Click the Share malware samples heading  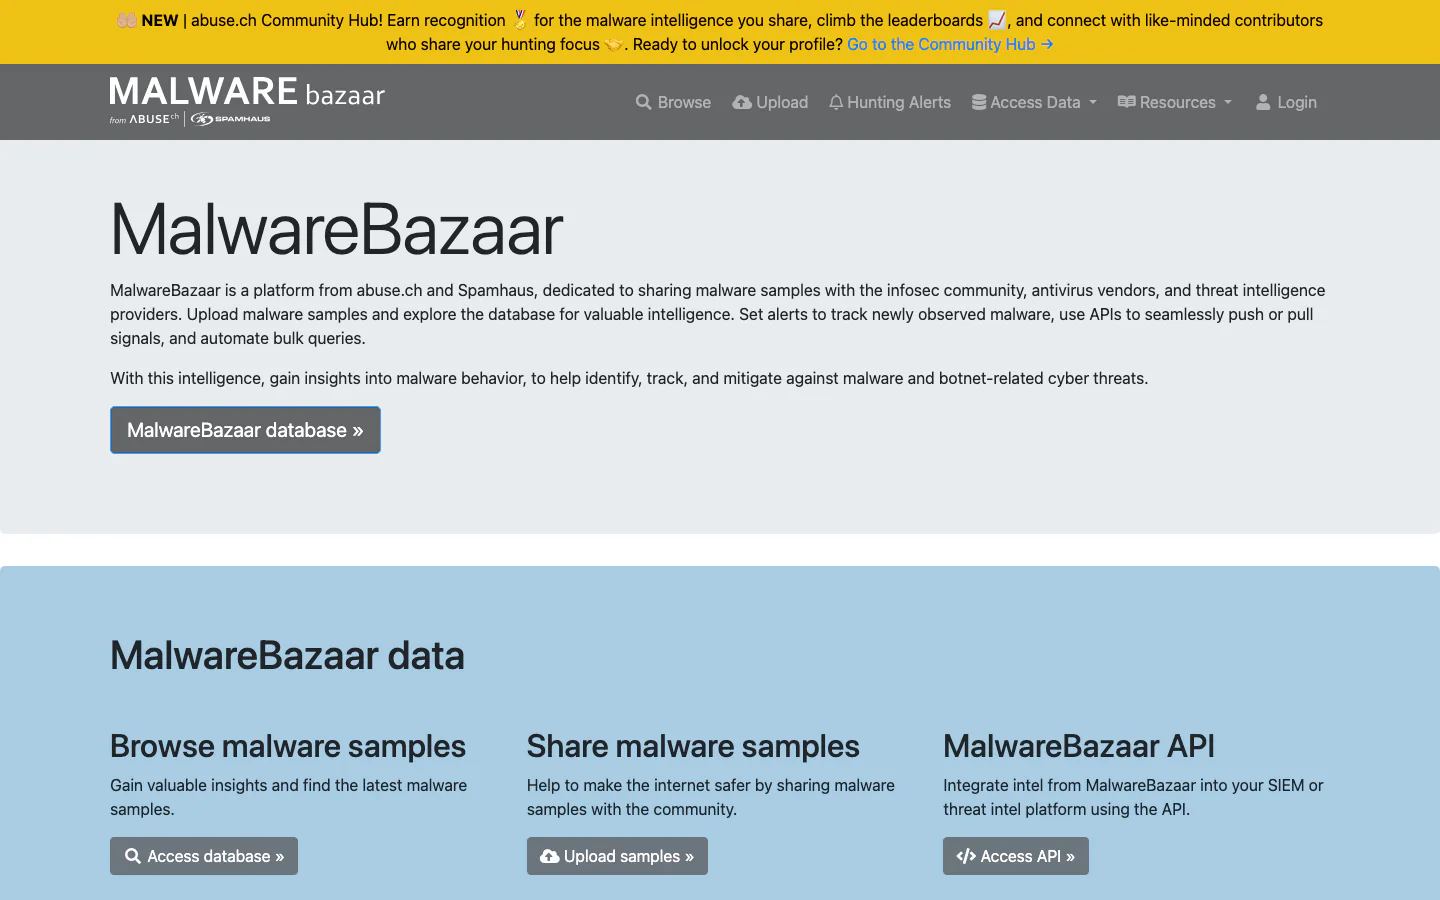693,746
